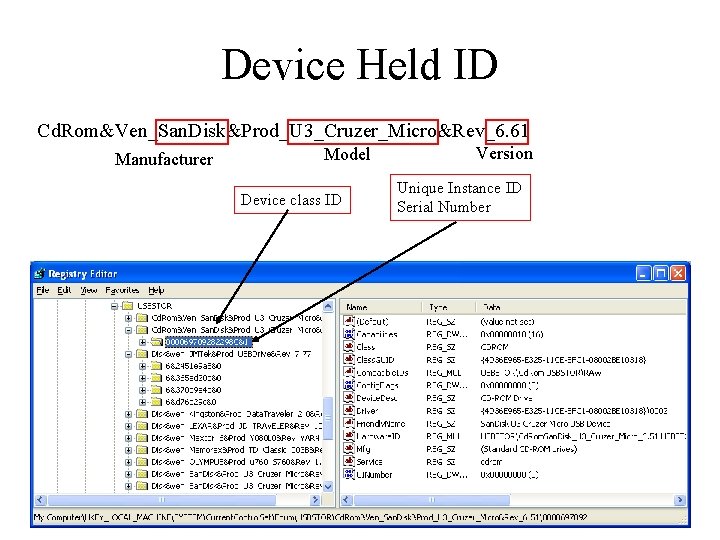
Task: Click the values pane scrollbar right arrow
Action: (x=680, y=500)
